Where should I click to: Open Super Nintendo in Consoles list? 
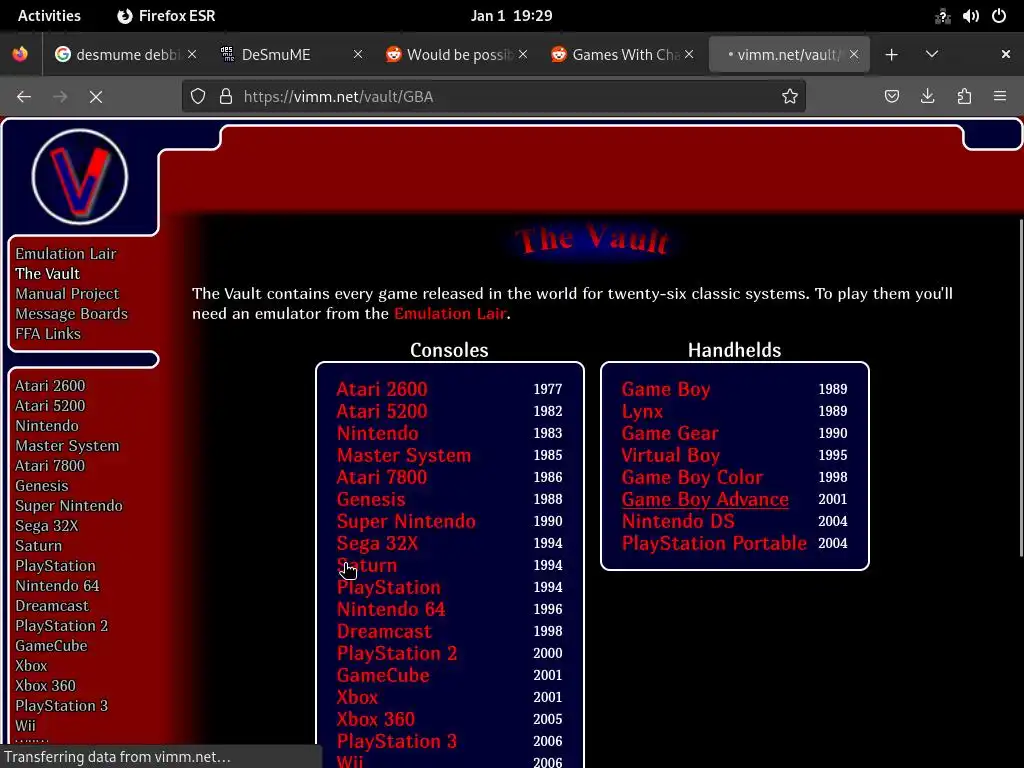coord(406,521)
